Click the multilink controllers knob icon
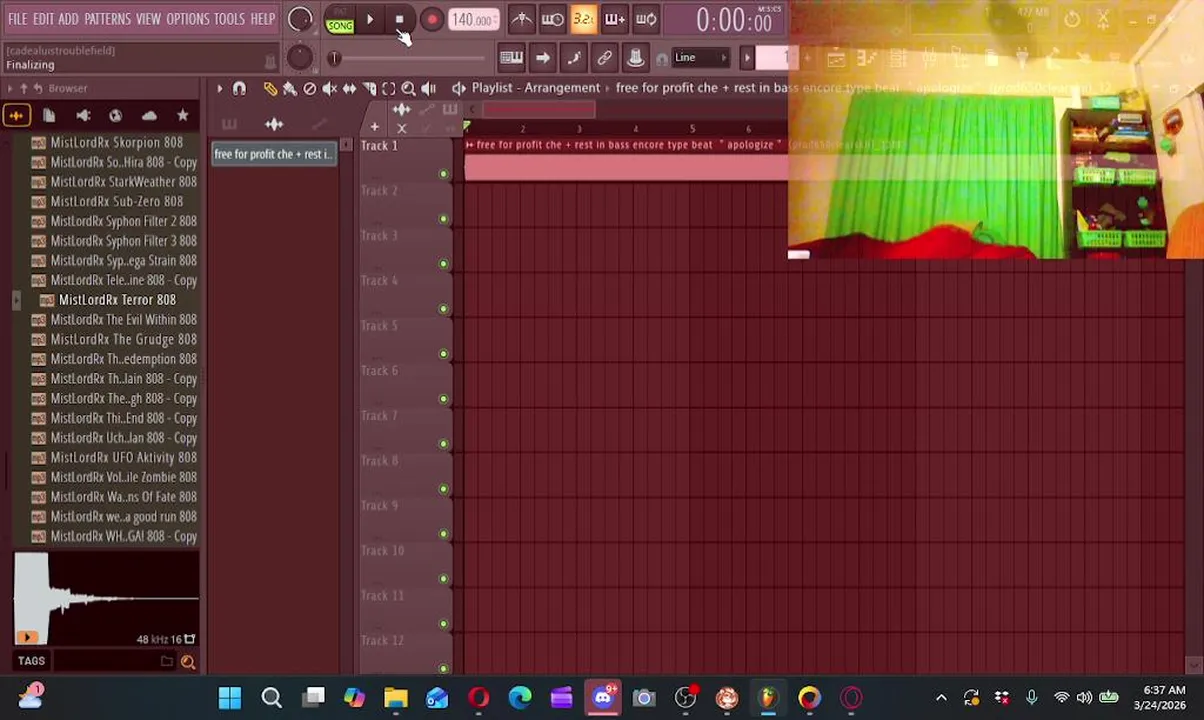Viewport: 1204px width, 720px height. pyautogui.click(x=635, y=57)
